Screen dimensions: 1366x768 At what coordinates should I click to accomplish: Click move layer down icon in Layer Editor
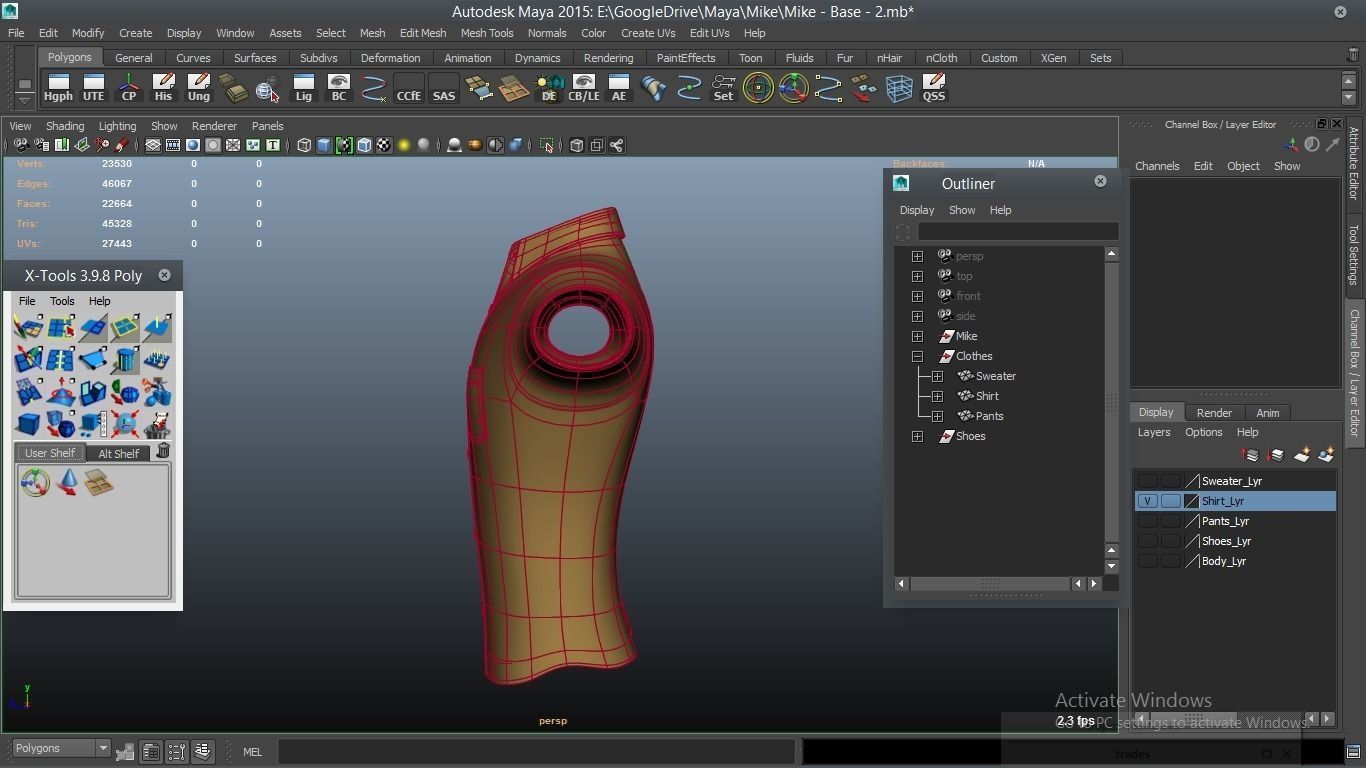pyautogui.click(x=1275, y=455)
